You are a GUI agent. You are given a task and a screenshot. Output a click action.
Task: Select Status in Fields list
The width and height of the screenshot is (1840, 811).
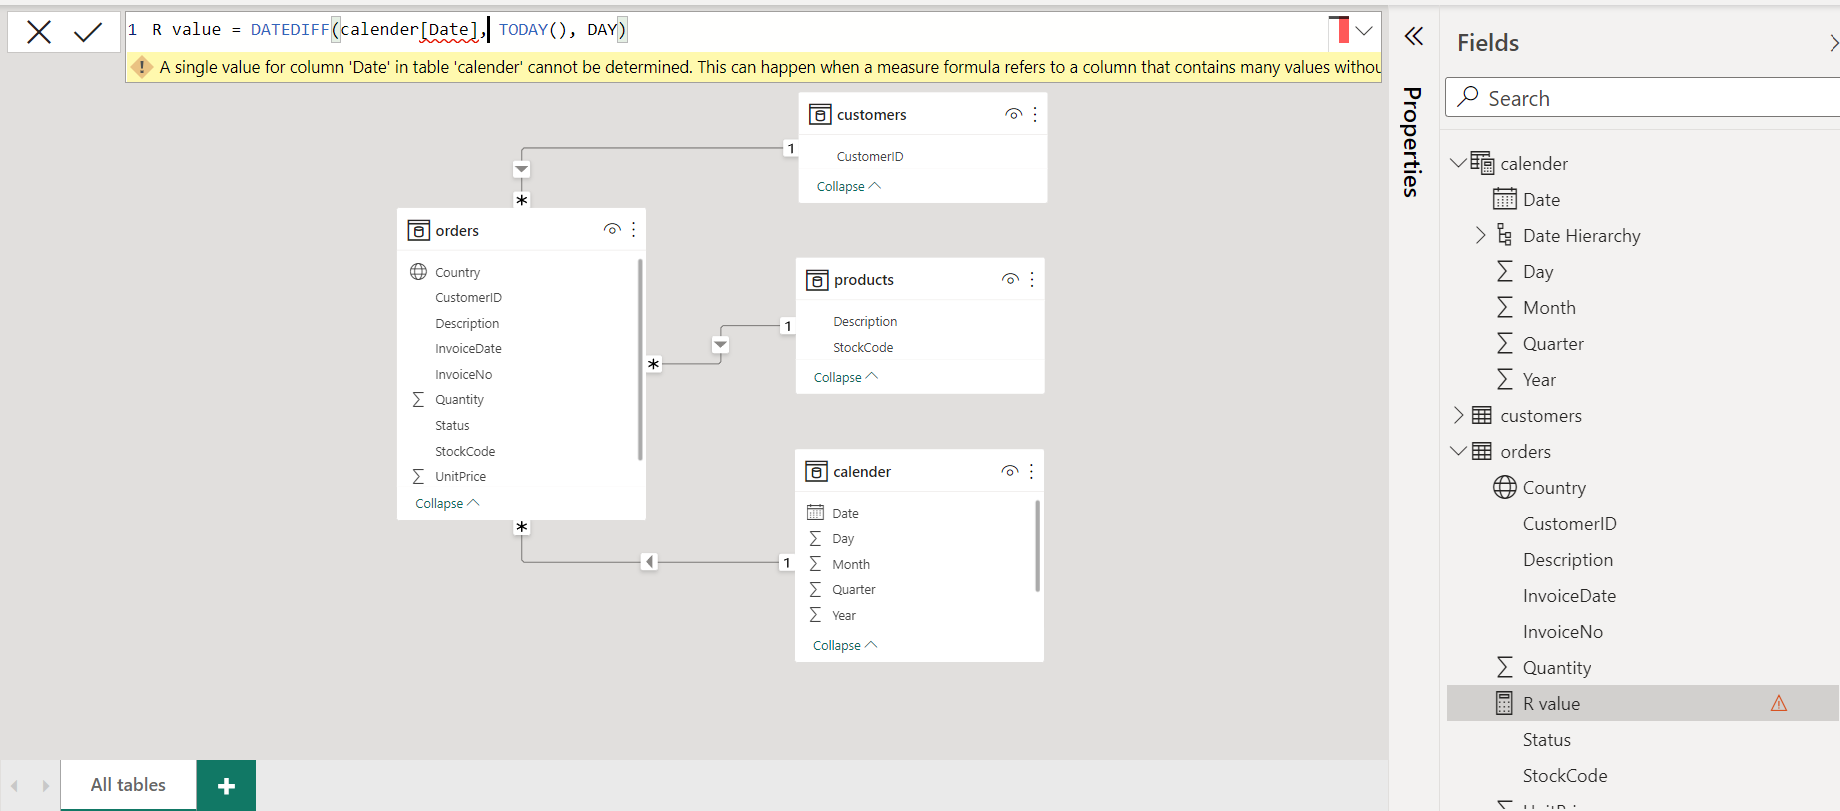coord(1547,739)
